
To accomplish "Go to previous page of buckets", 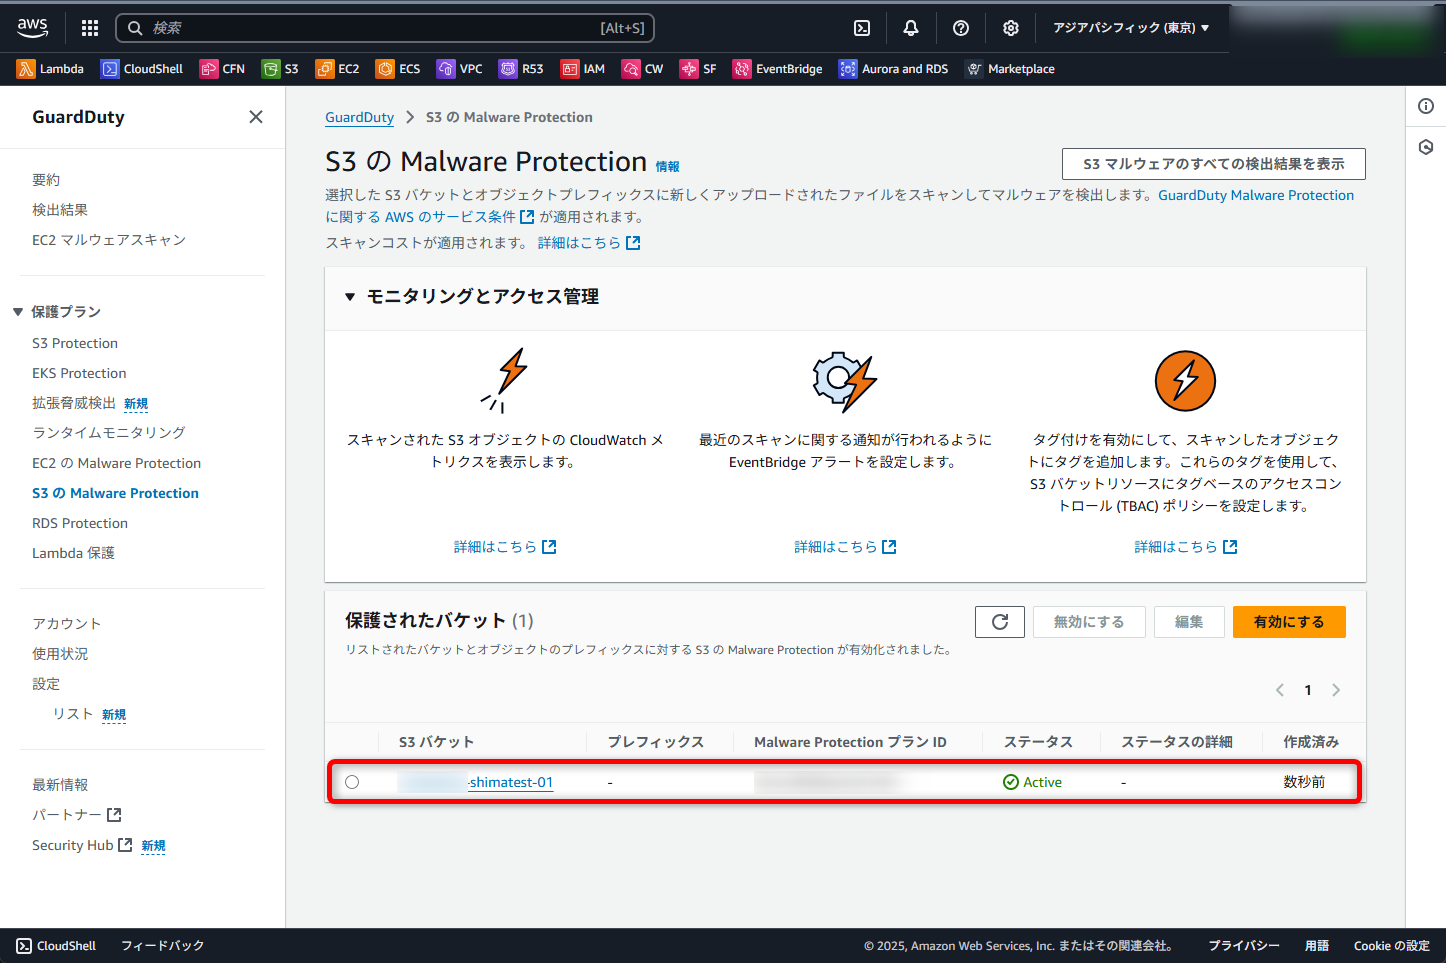I will tap(1280, 690).
